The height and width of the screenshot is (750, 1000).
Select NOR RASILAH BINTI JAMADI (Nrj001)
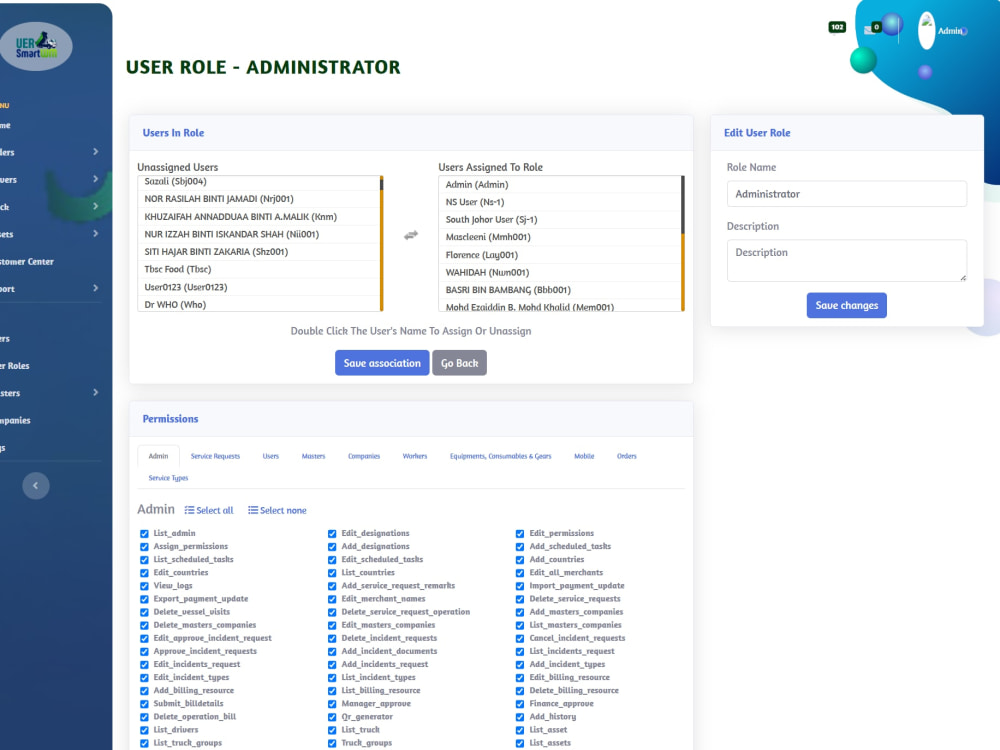click(x=258, y=199)
